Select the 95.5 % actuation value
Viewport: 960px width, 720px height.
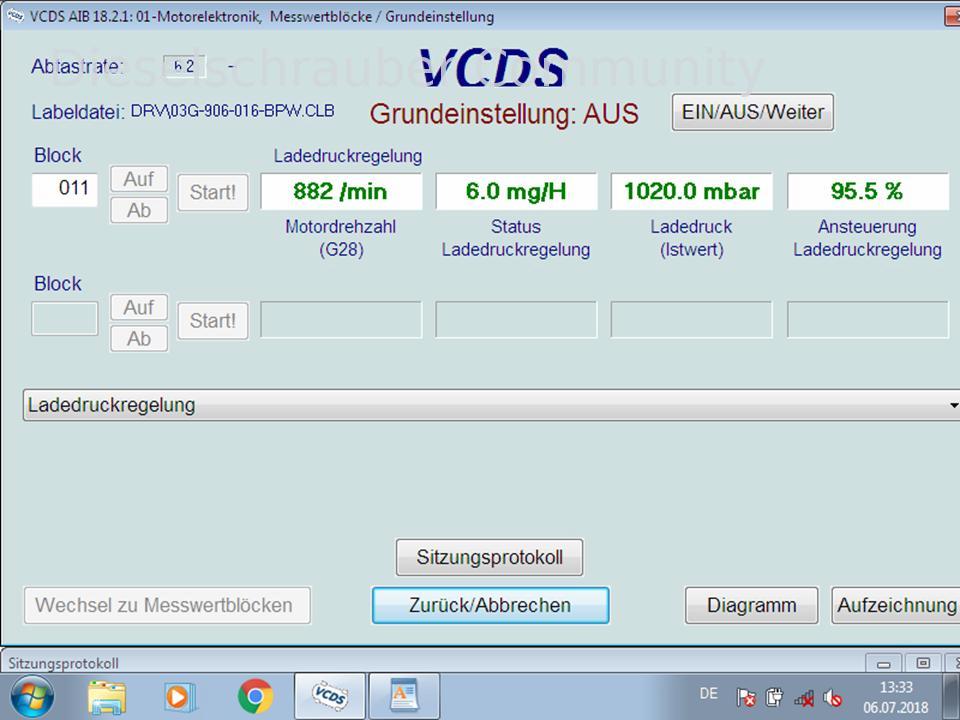click(868, 192)
